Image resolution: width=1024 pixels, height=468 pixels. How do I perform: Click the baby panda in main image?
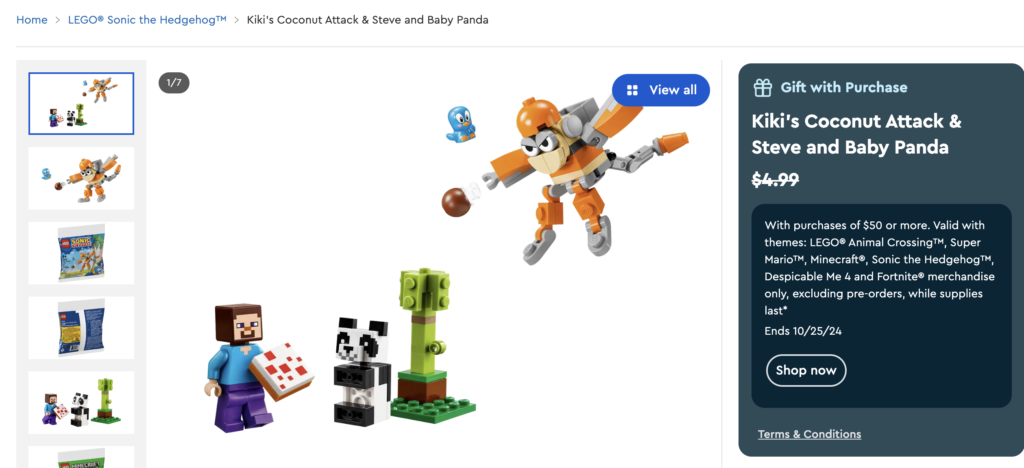pos(361,370)
